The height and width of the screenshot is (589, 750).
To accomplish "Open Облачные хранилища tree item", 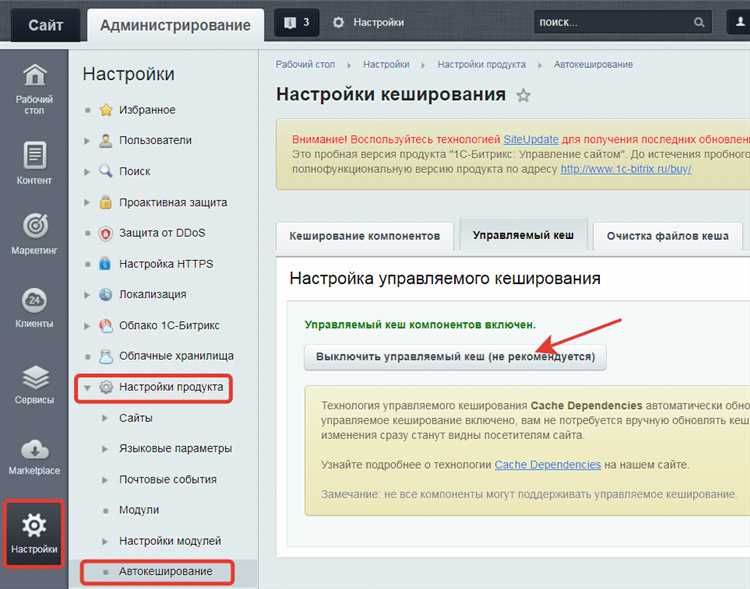I will pos(176,356).
